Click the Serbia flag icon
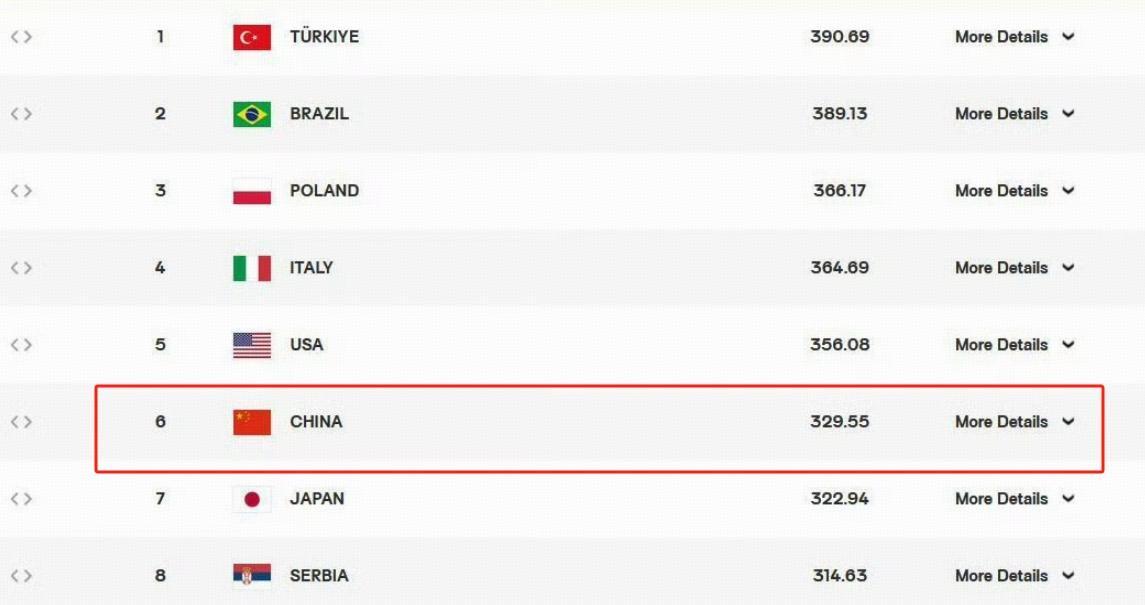This screenshot has width=1145, height=605. pos(252,576)
